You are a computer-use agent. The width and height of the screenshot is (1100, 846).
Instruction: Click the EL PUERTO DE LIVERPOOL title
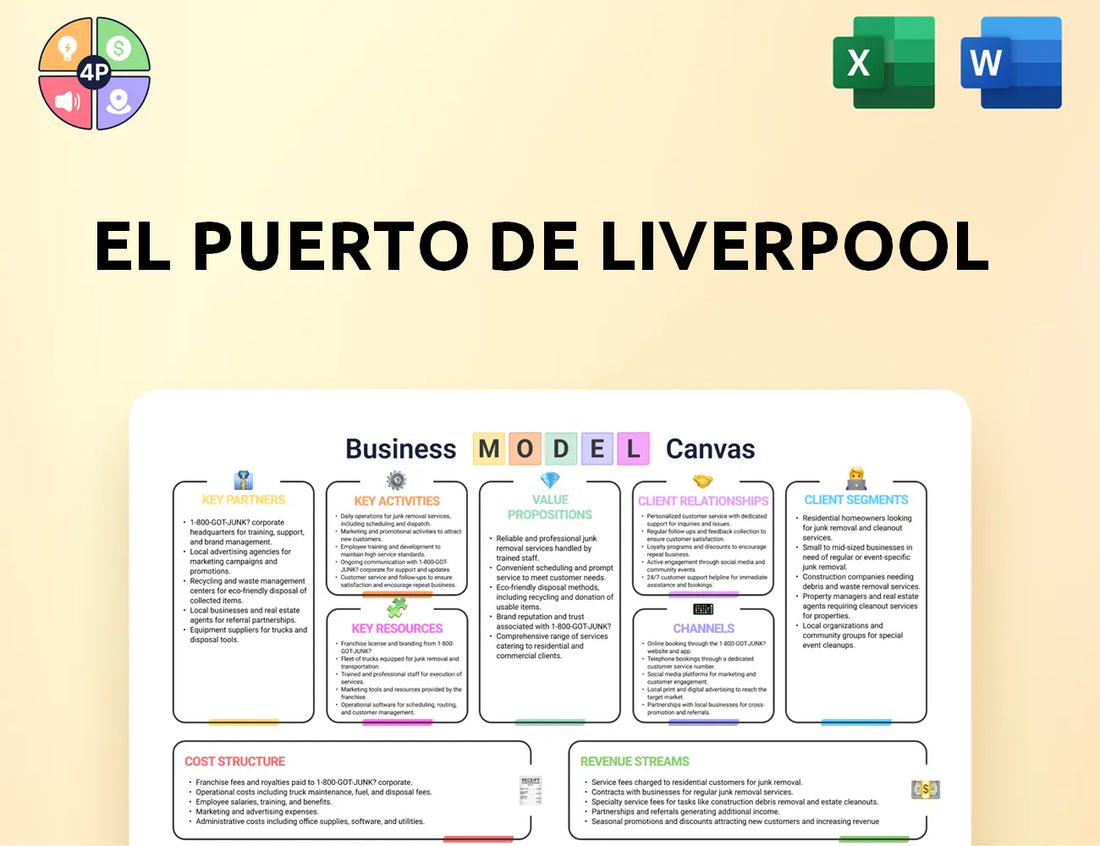(x=542, y=246)
